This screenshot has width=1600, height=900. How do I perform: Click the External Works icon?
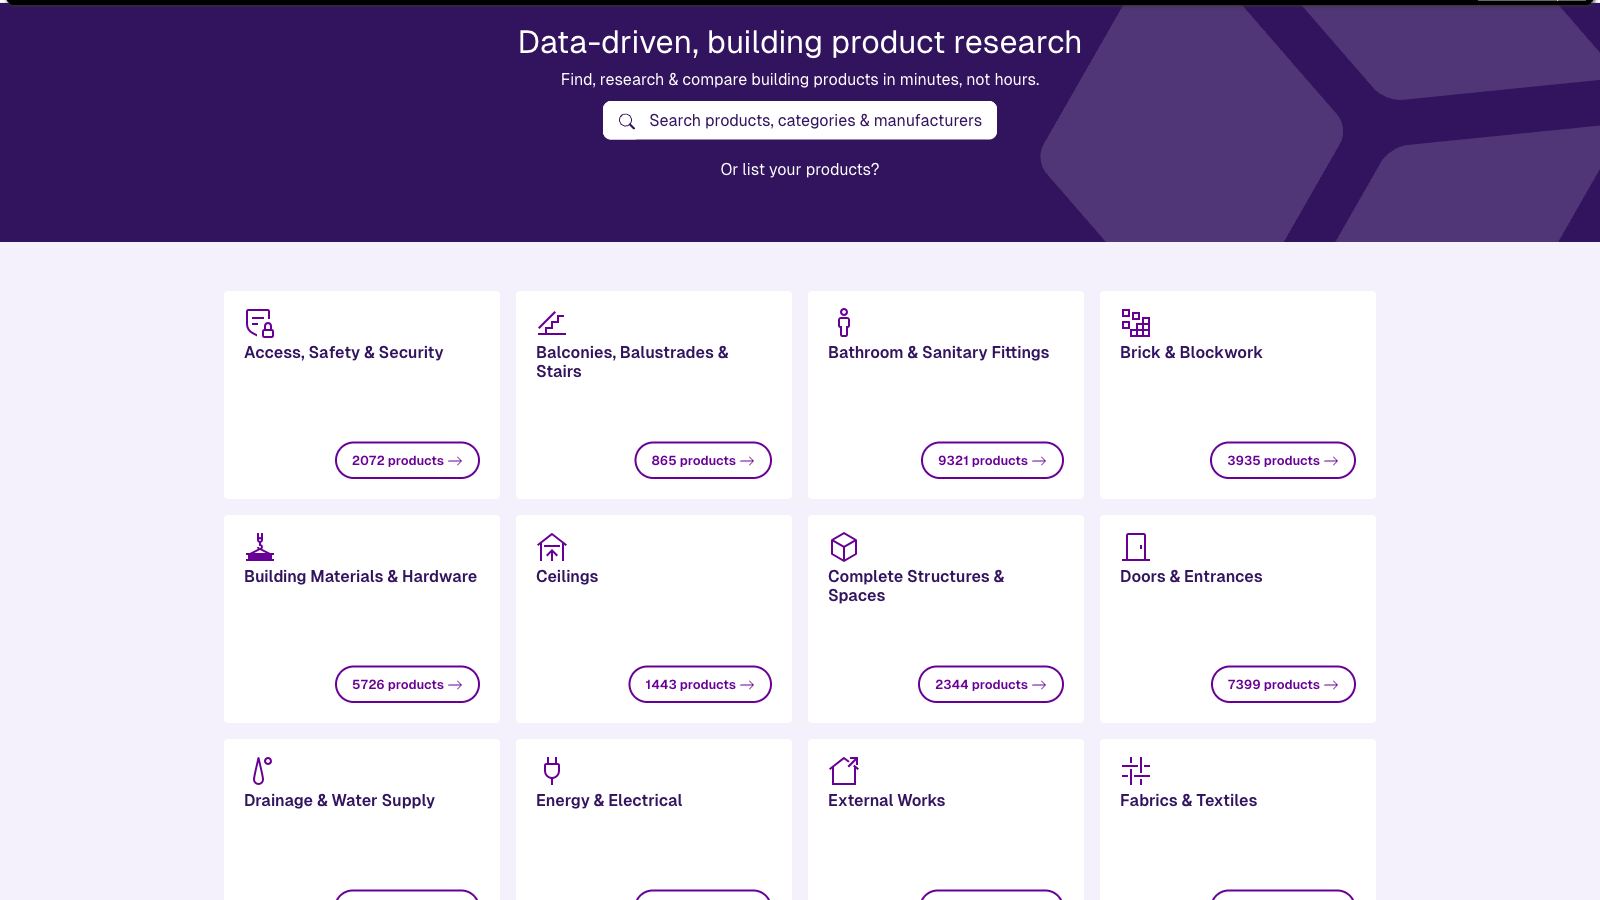[x=844, y=771]
